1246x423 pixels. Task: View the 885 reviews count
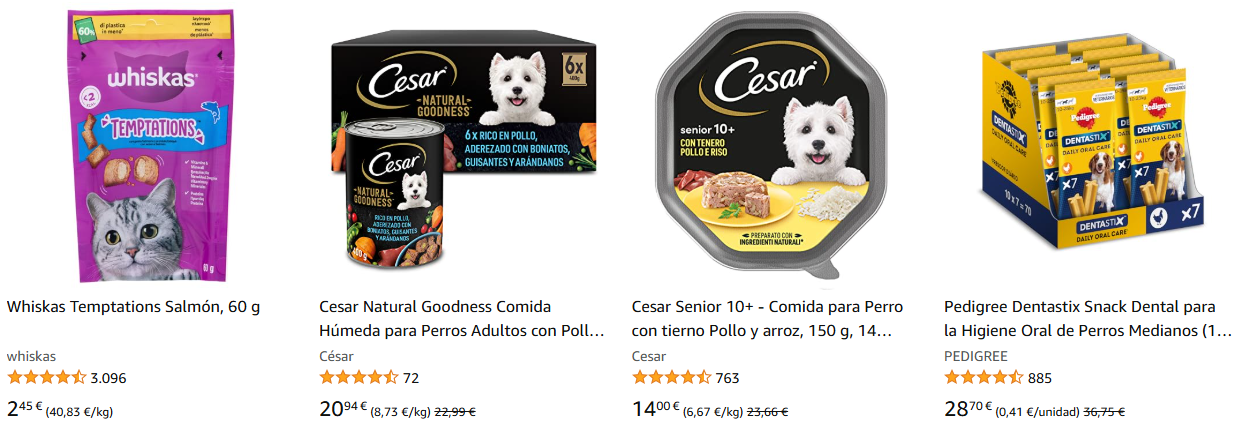coord(1040,378)
